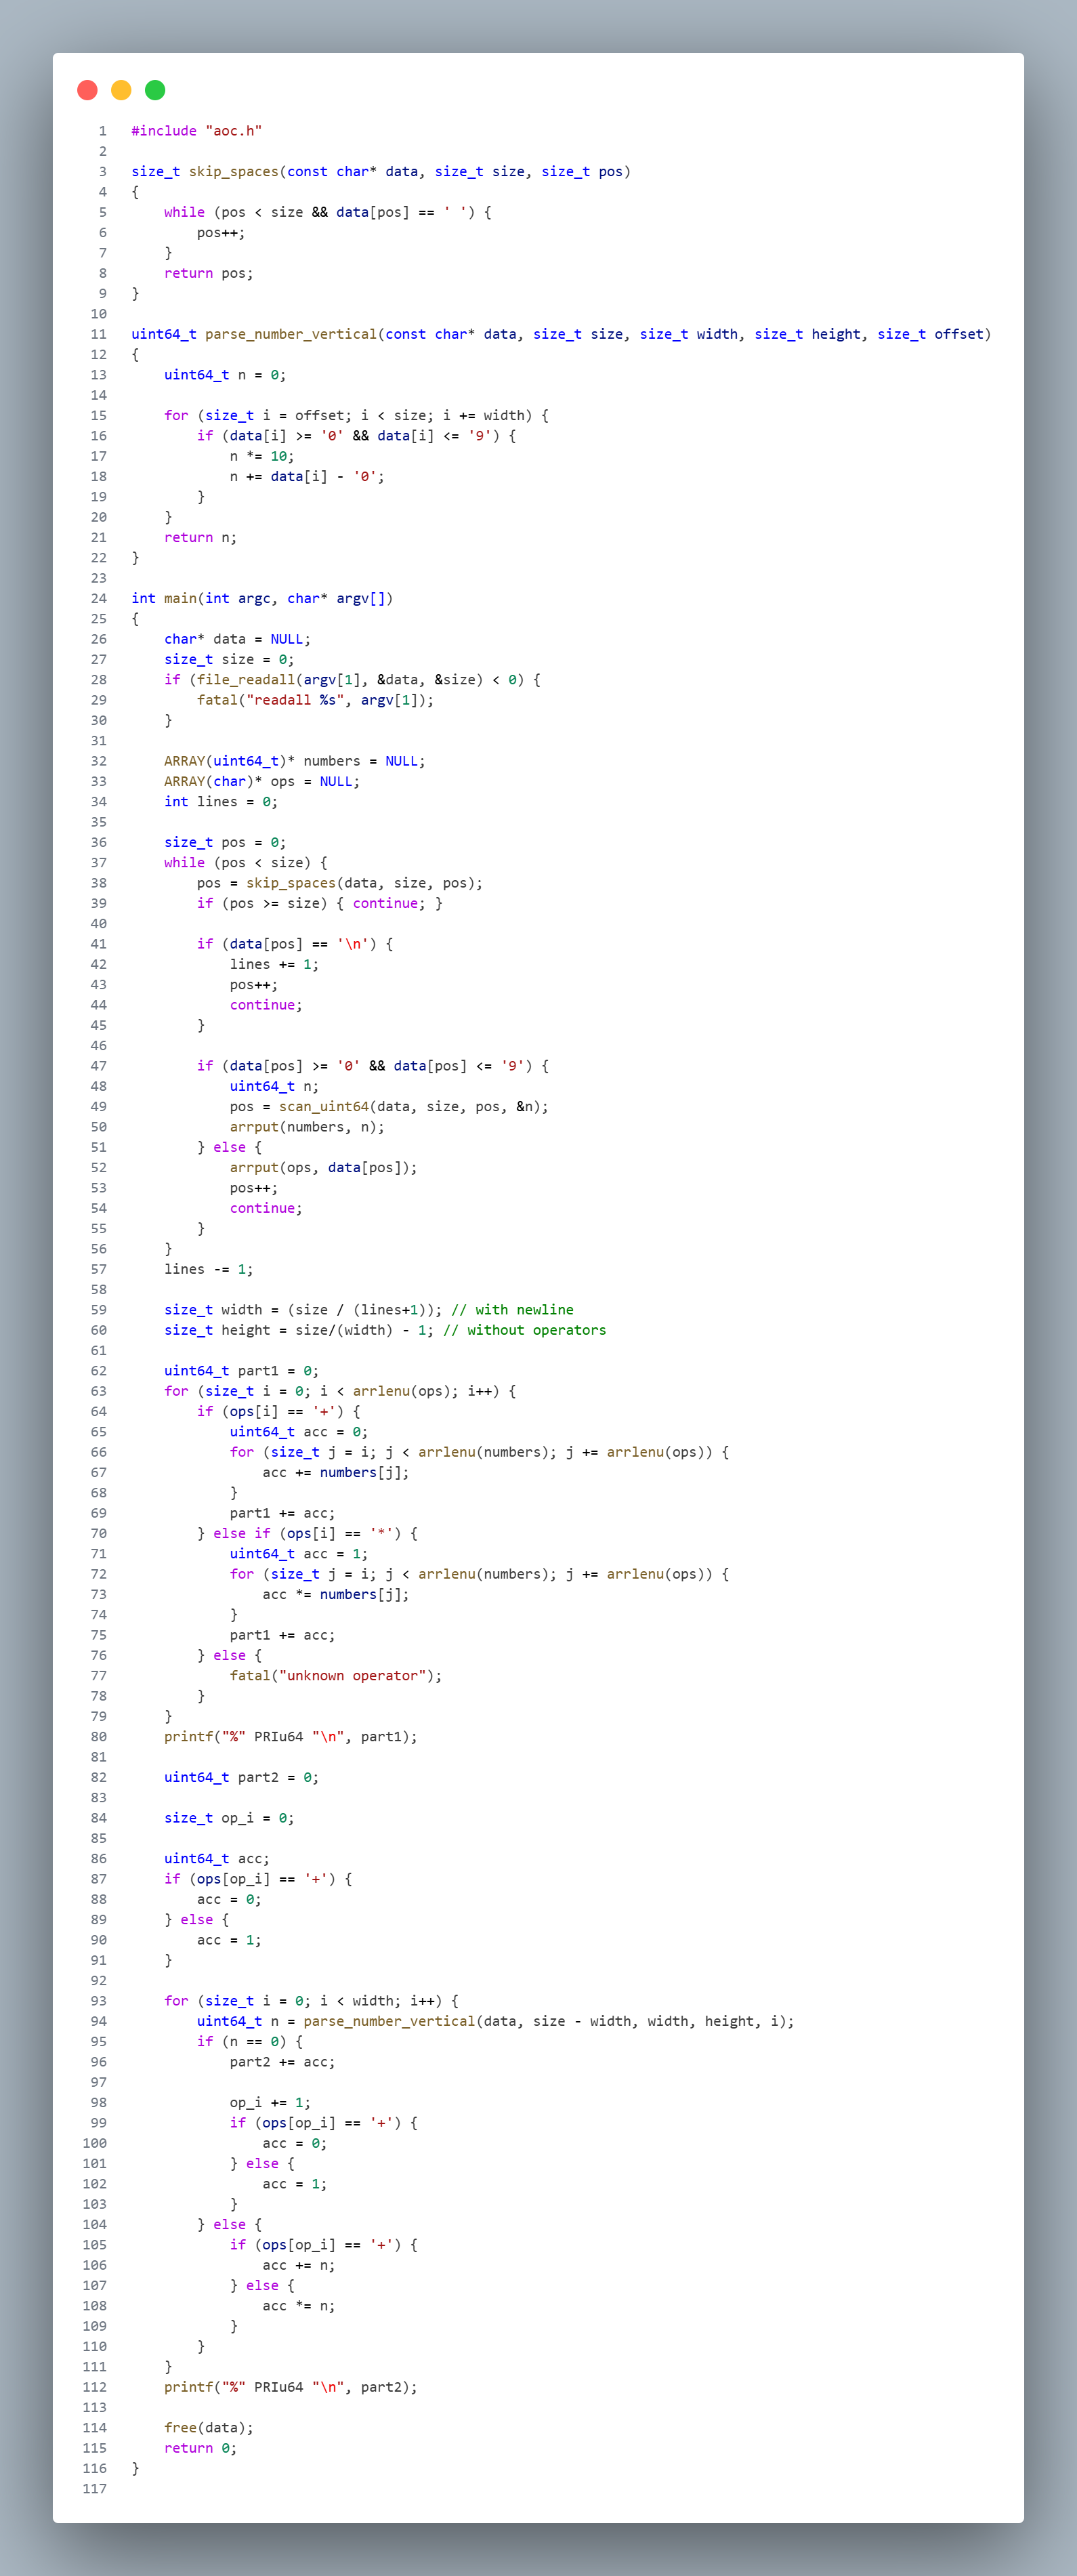Click the 'for (size_t i = 0; i < arrlenu(ops); i++)' line
Image resolution: width=1077 pixels, height=2576 pixels.
coord(340,1392)
